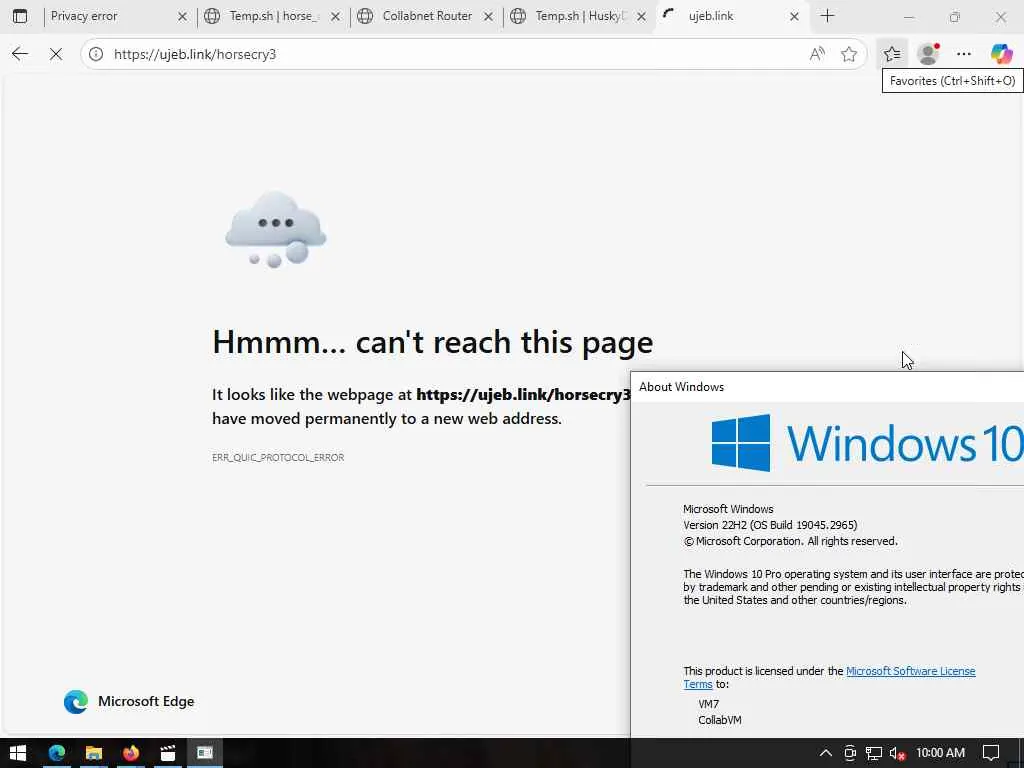Open the tab actions menu icon

click(x=20, y=16)
